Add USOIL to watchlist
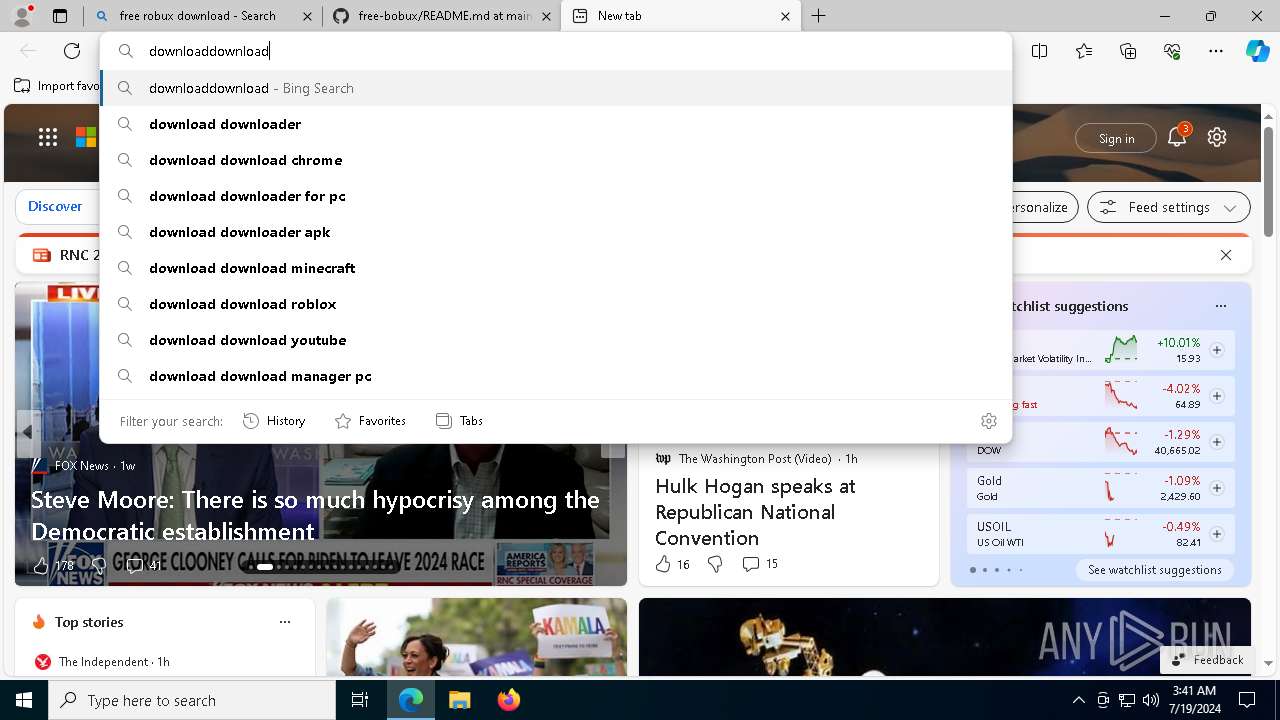Image resolution: width=1280 pixels, height=720 pixels. pos(1217,534)
